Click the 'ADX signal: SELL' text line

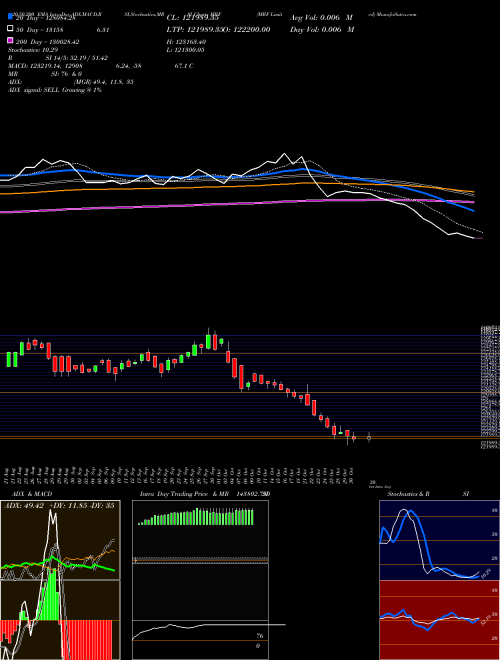point(55,90)
